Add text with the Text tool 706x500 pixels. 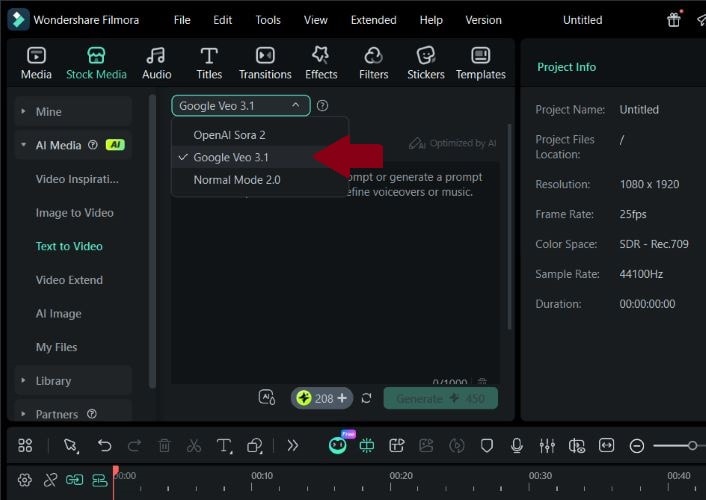pos(224,445)
